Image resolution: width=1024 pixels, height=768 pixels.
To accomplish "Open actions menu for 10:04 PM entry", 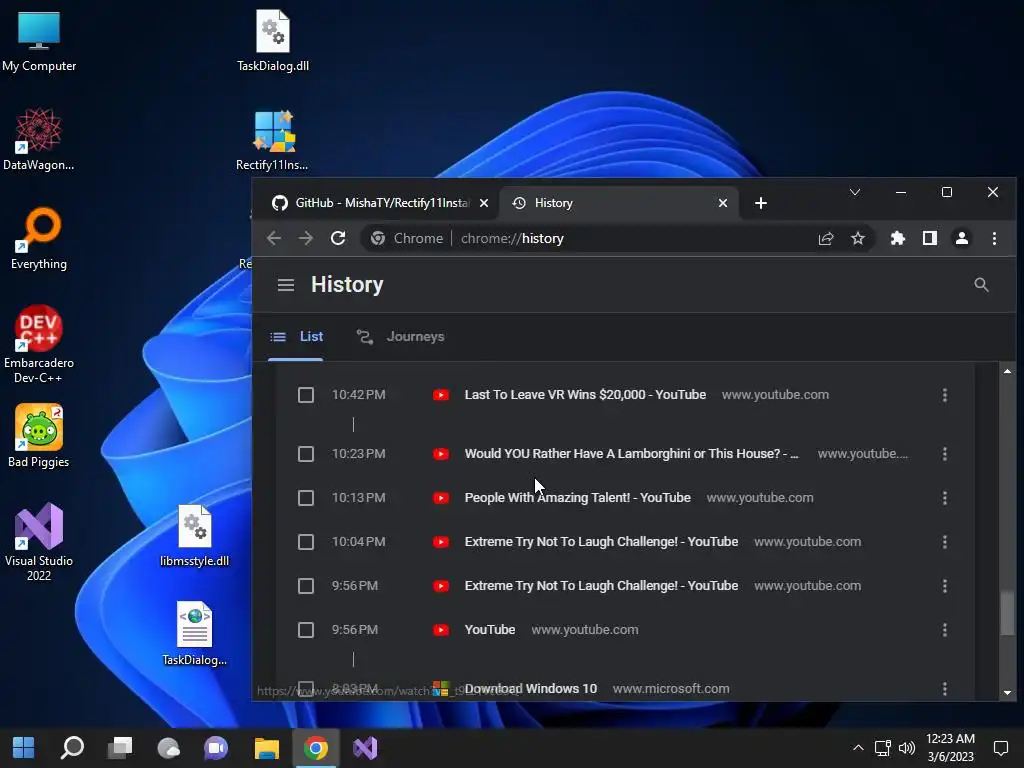I will 944,542.
